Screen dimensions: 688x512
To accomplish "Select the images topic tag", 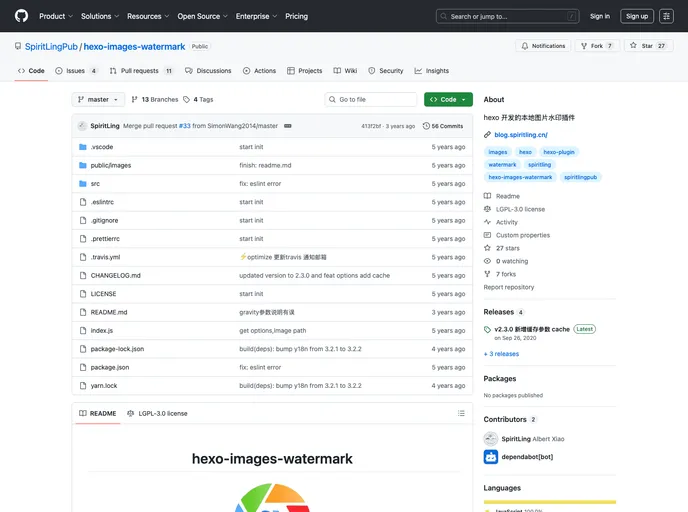I will [x=498, y=152].
